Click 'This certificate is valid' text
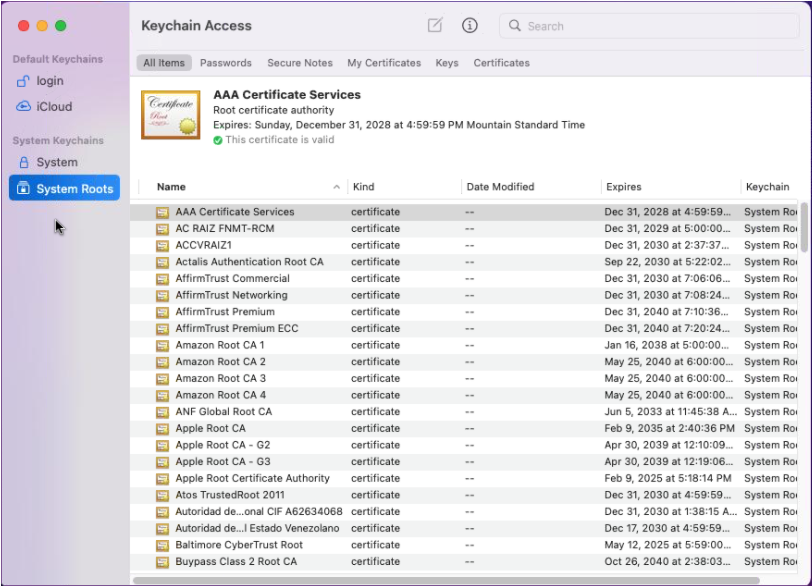 [x=280, y=140]
